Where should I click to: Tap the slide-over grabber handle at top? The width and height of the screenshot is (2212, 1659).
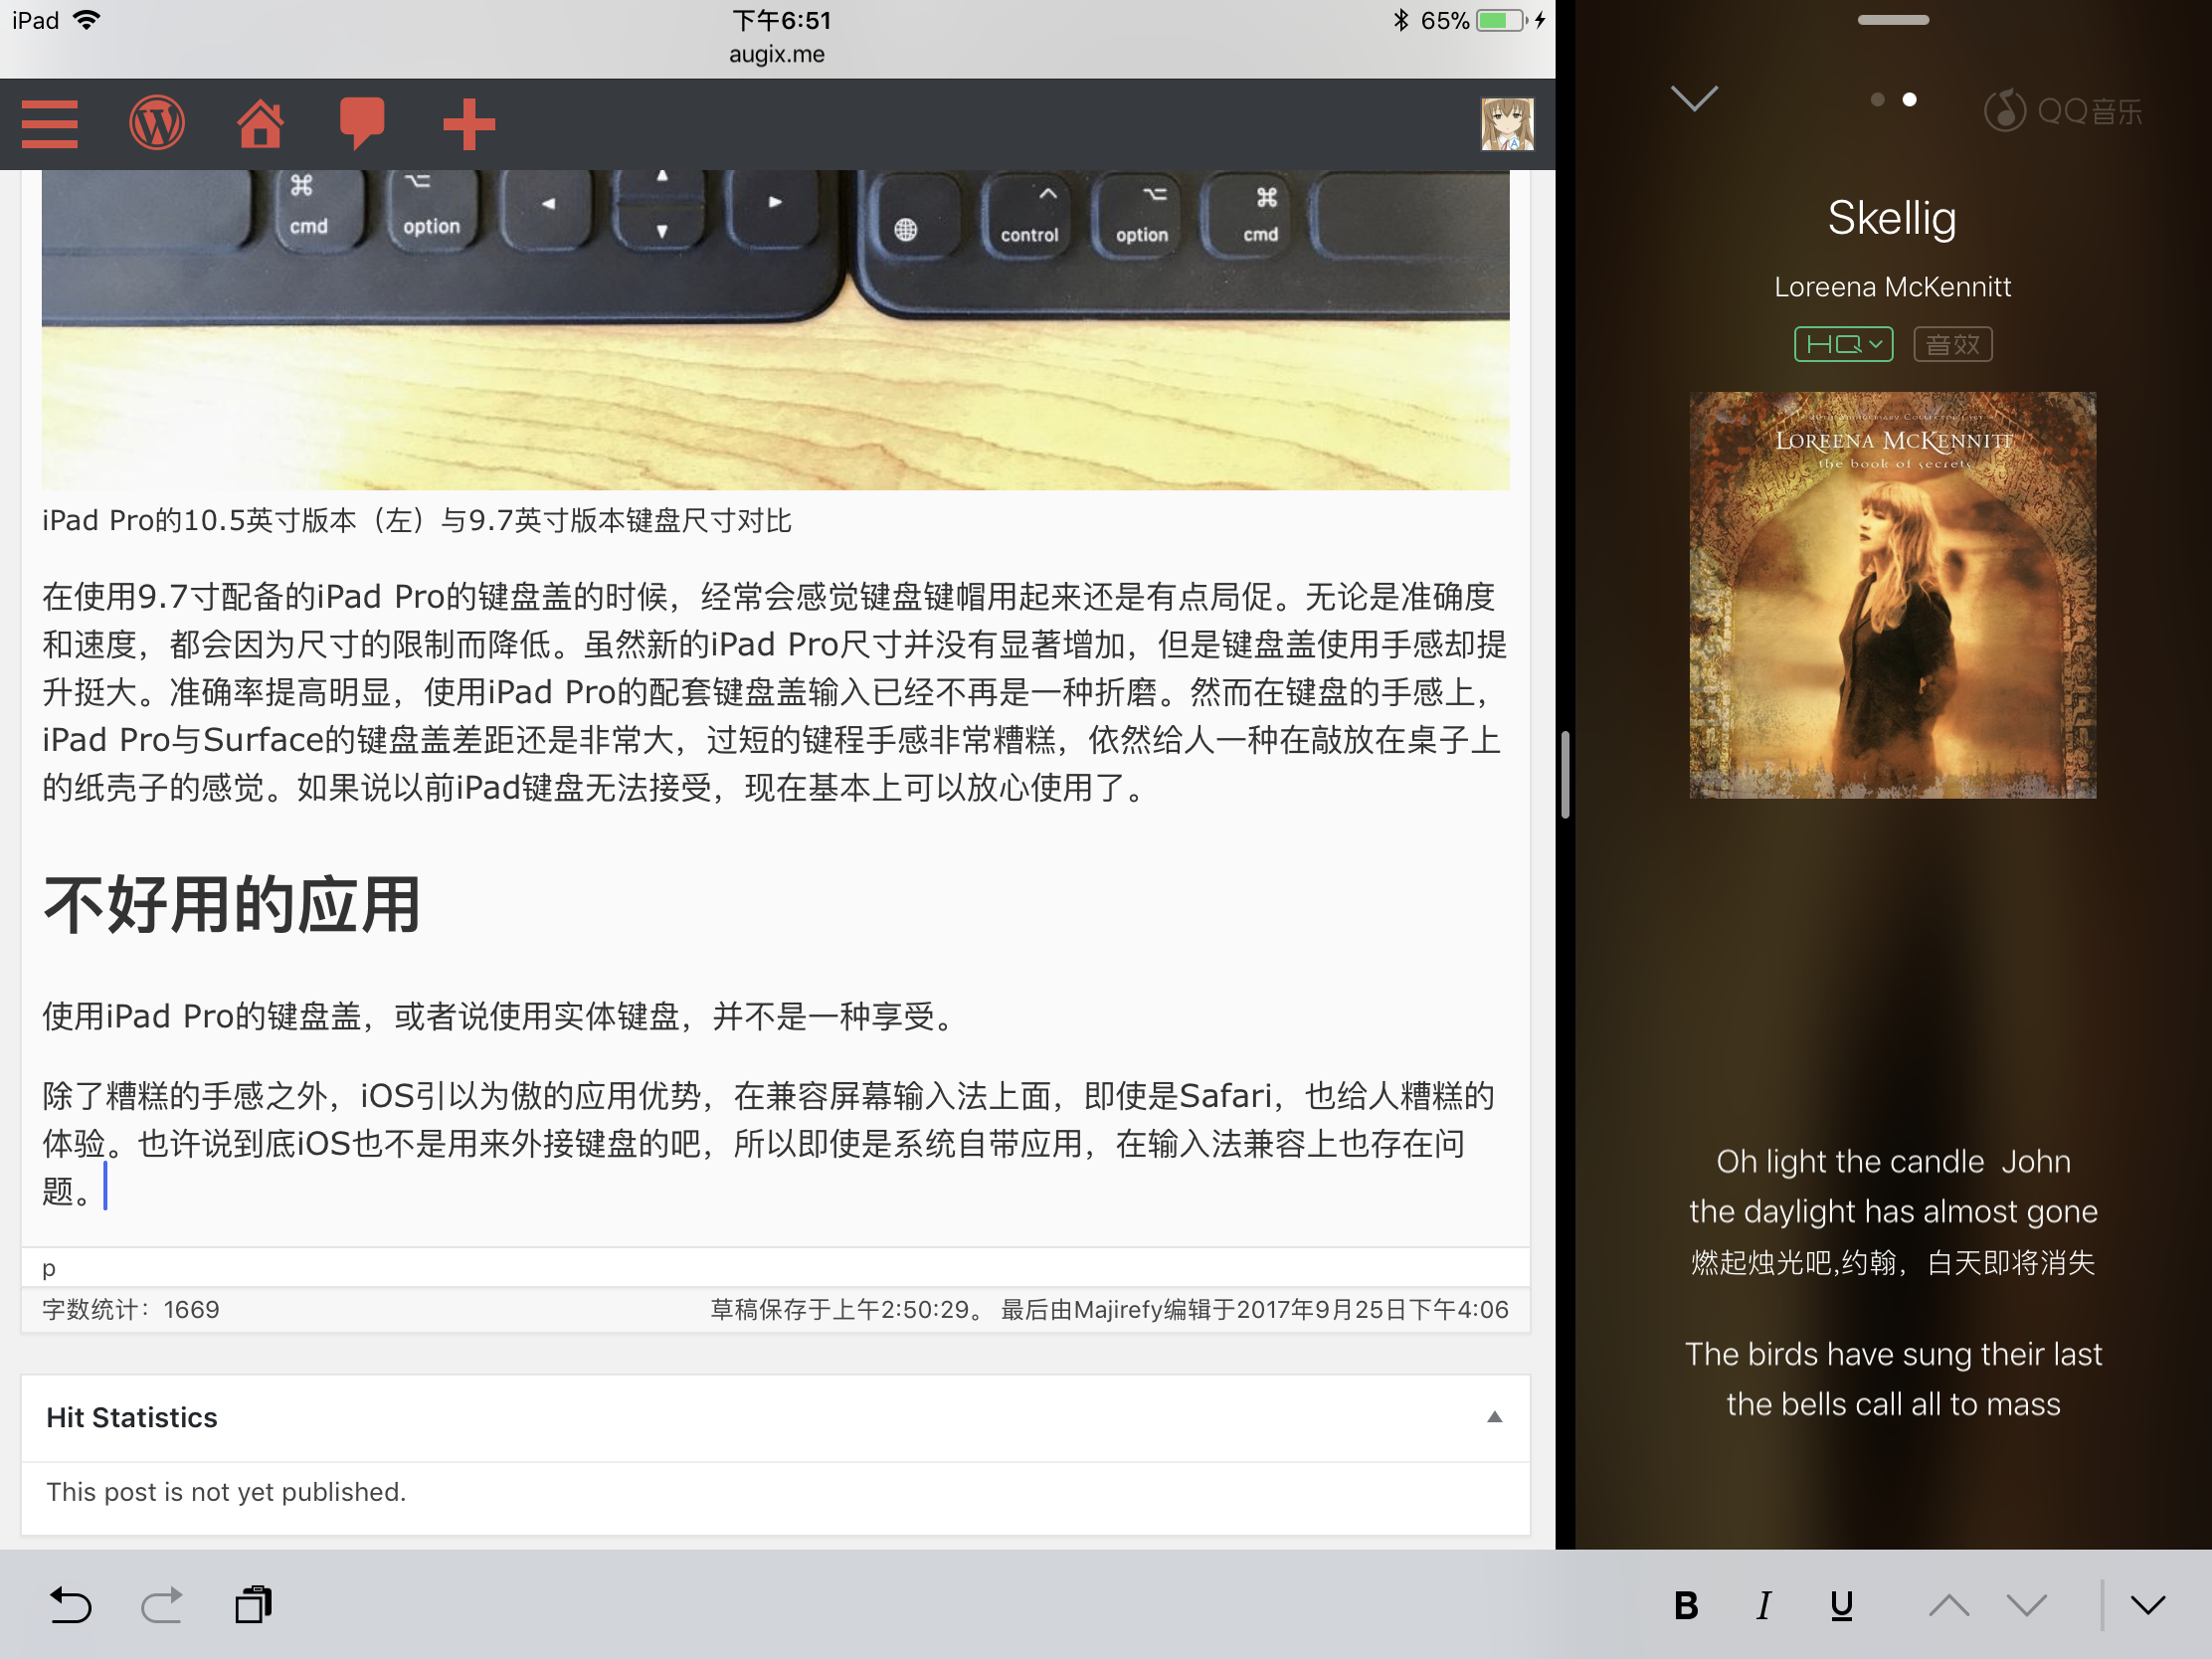click(x=1893, y=20)
